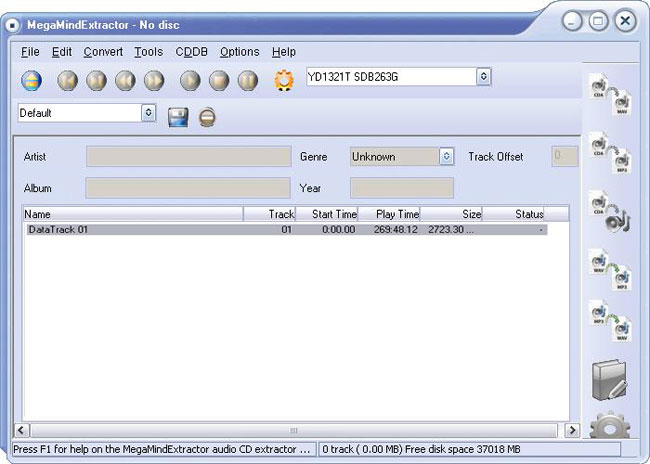
Task: Expand the Genre dropdown showing Unknown
Action: point(446,157)
